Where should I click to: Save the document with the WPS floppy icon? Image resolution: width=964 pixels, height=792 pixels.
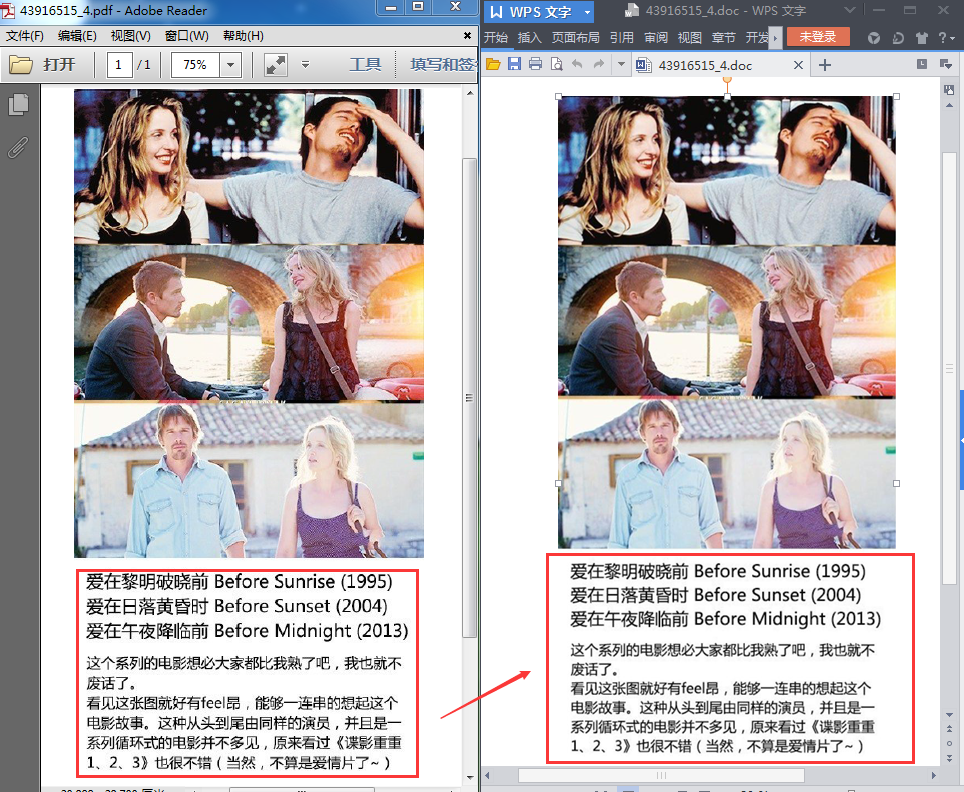515,64
